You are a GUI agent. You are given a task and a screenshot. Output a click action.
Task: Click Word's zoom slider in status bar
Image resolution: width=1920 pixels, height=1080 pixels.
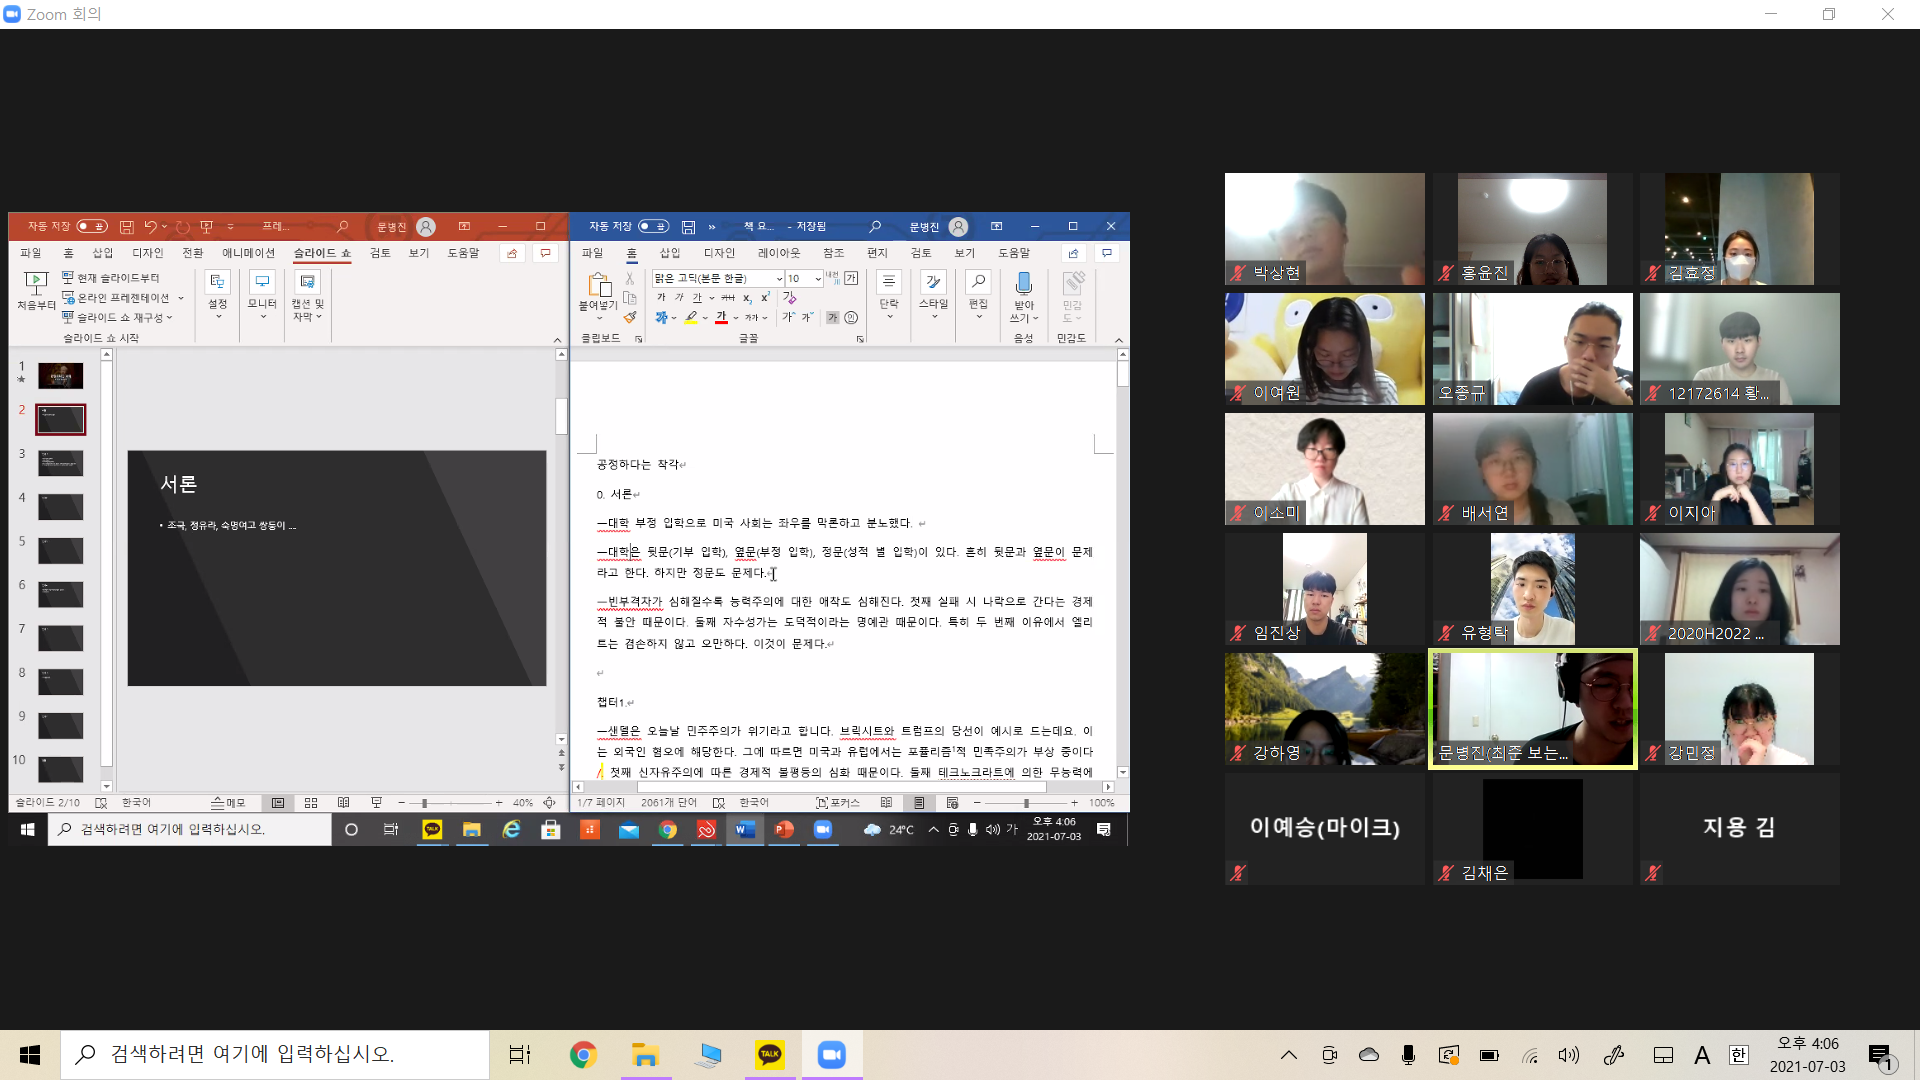tap(1025, 803)
